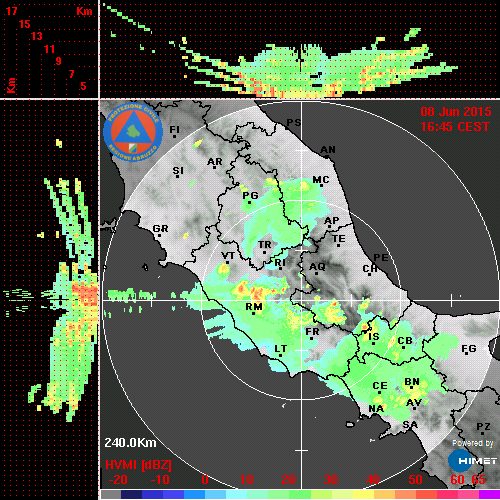The width and height of the screenshot is (500, 500).
Task: Select the AQ city marker
Action: (317, 273)
